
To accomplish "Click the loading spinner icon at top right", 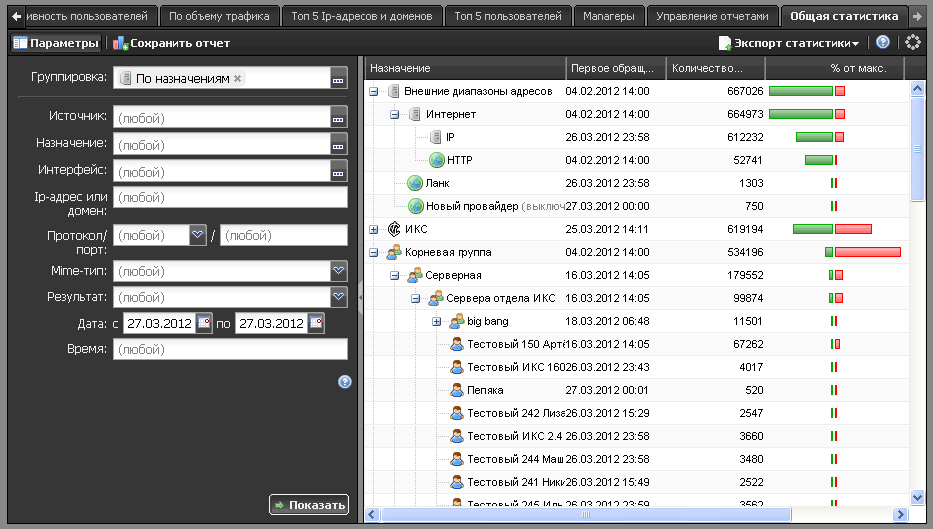I will pyautogui.click(x=912, y=43).
